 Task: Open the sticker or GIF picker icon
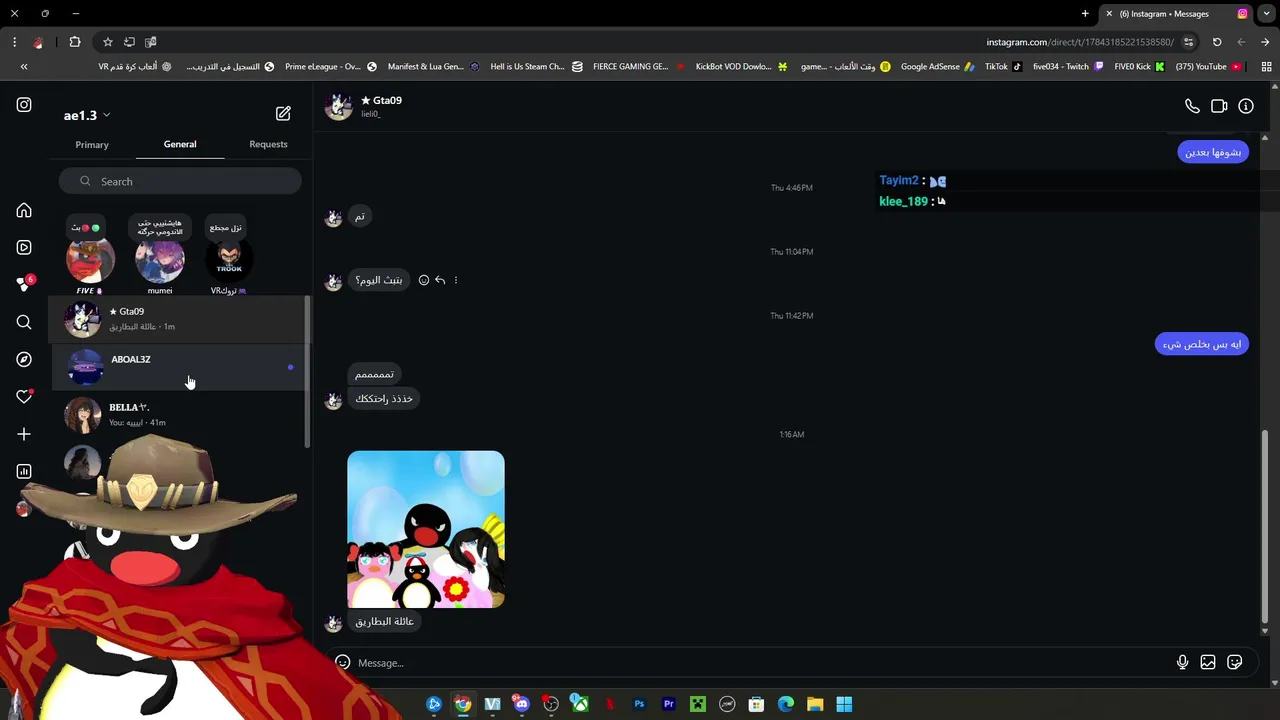click(1235, 662)
